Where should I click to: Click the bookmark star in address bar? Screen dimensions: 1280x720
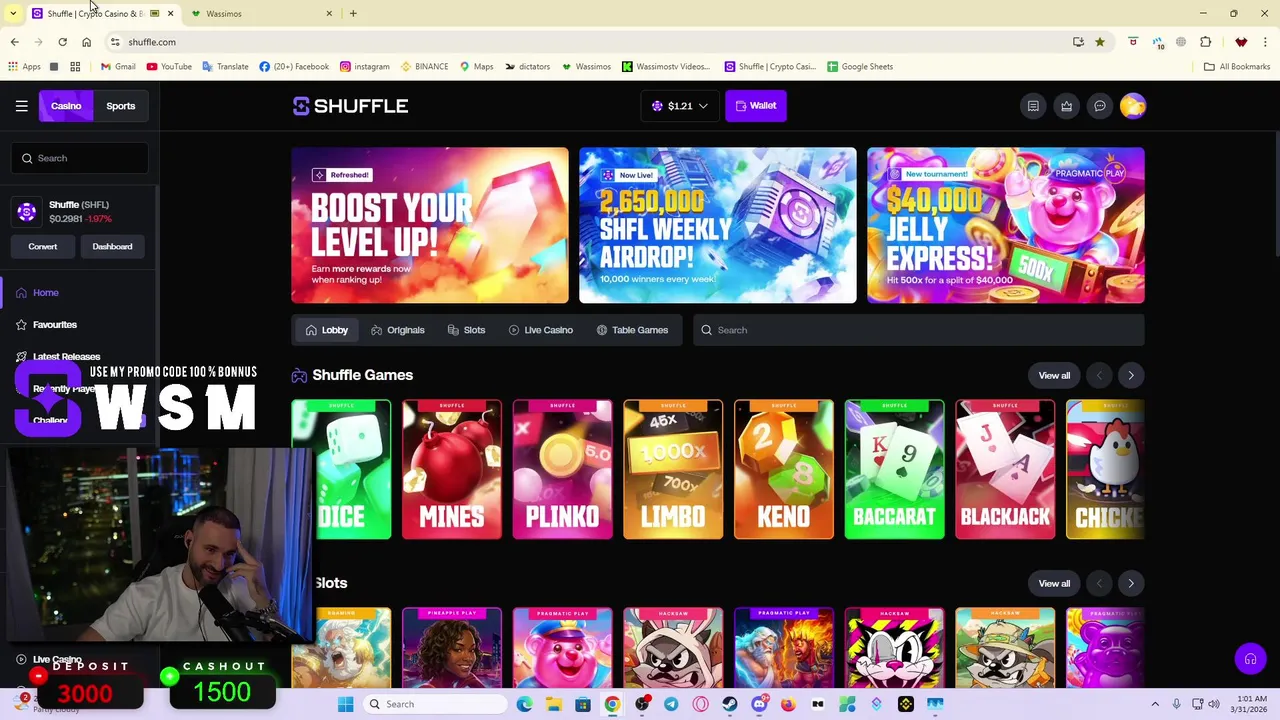[x=1100, y=42]
